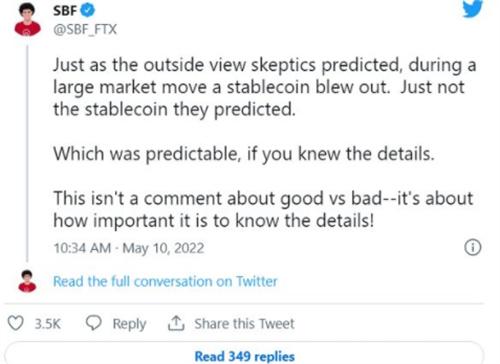Open the 10:34 AM May 10, 2022 timestamp
This screenshot has height=364, width=500.
click(x=129, y=248)
